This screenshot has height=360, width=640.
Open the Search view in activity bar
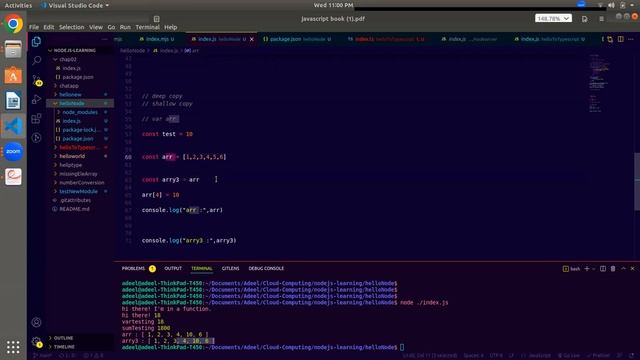[36, 61]
